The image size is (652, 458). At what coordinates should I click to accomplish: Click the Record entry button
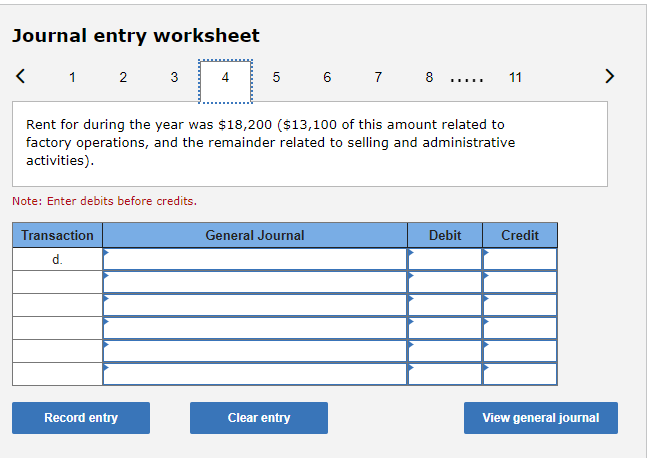coord(81,418)
